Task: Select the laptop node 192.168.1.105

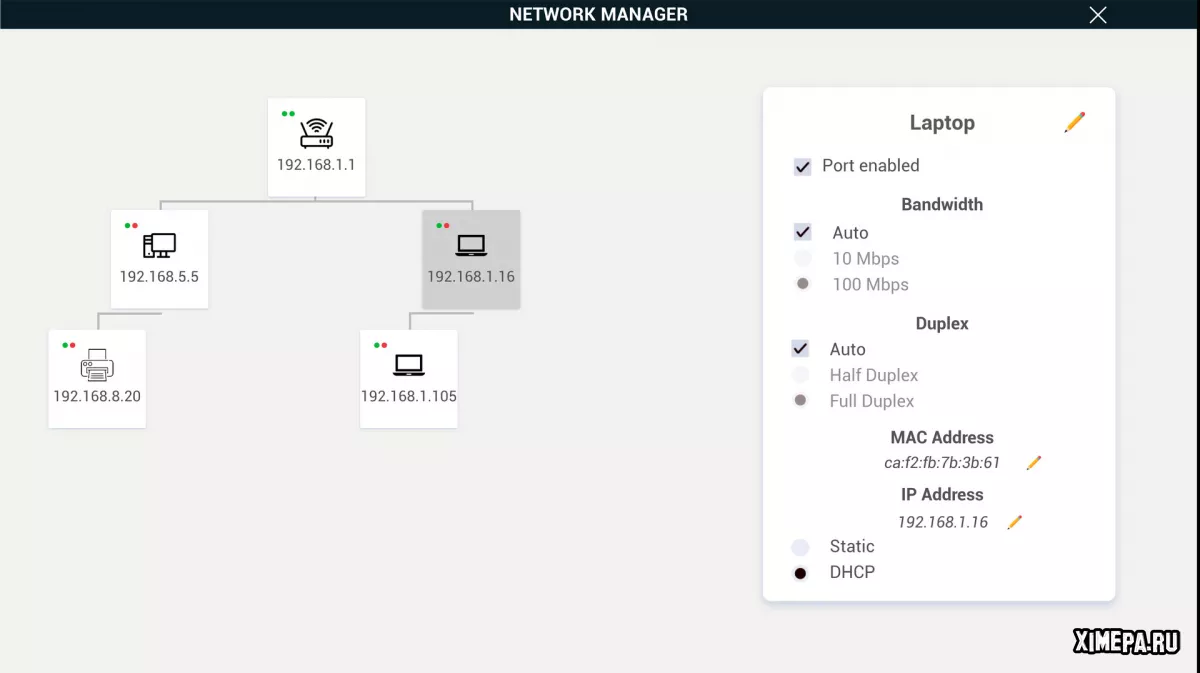Action: (408, 378)
